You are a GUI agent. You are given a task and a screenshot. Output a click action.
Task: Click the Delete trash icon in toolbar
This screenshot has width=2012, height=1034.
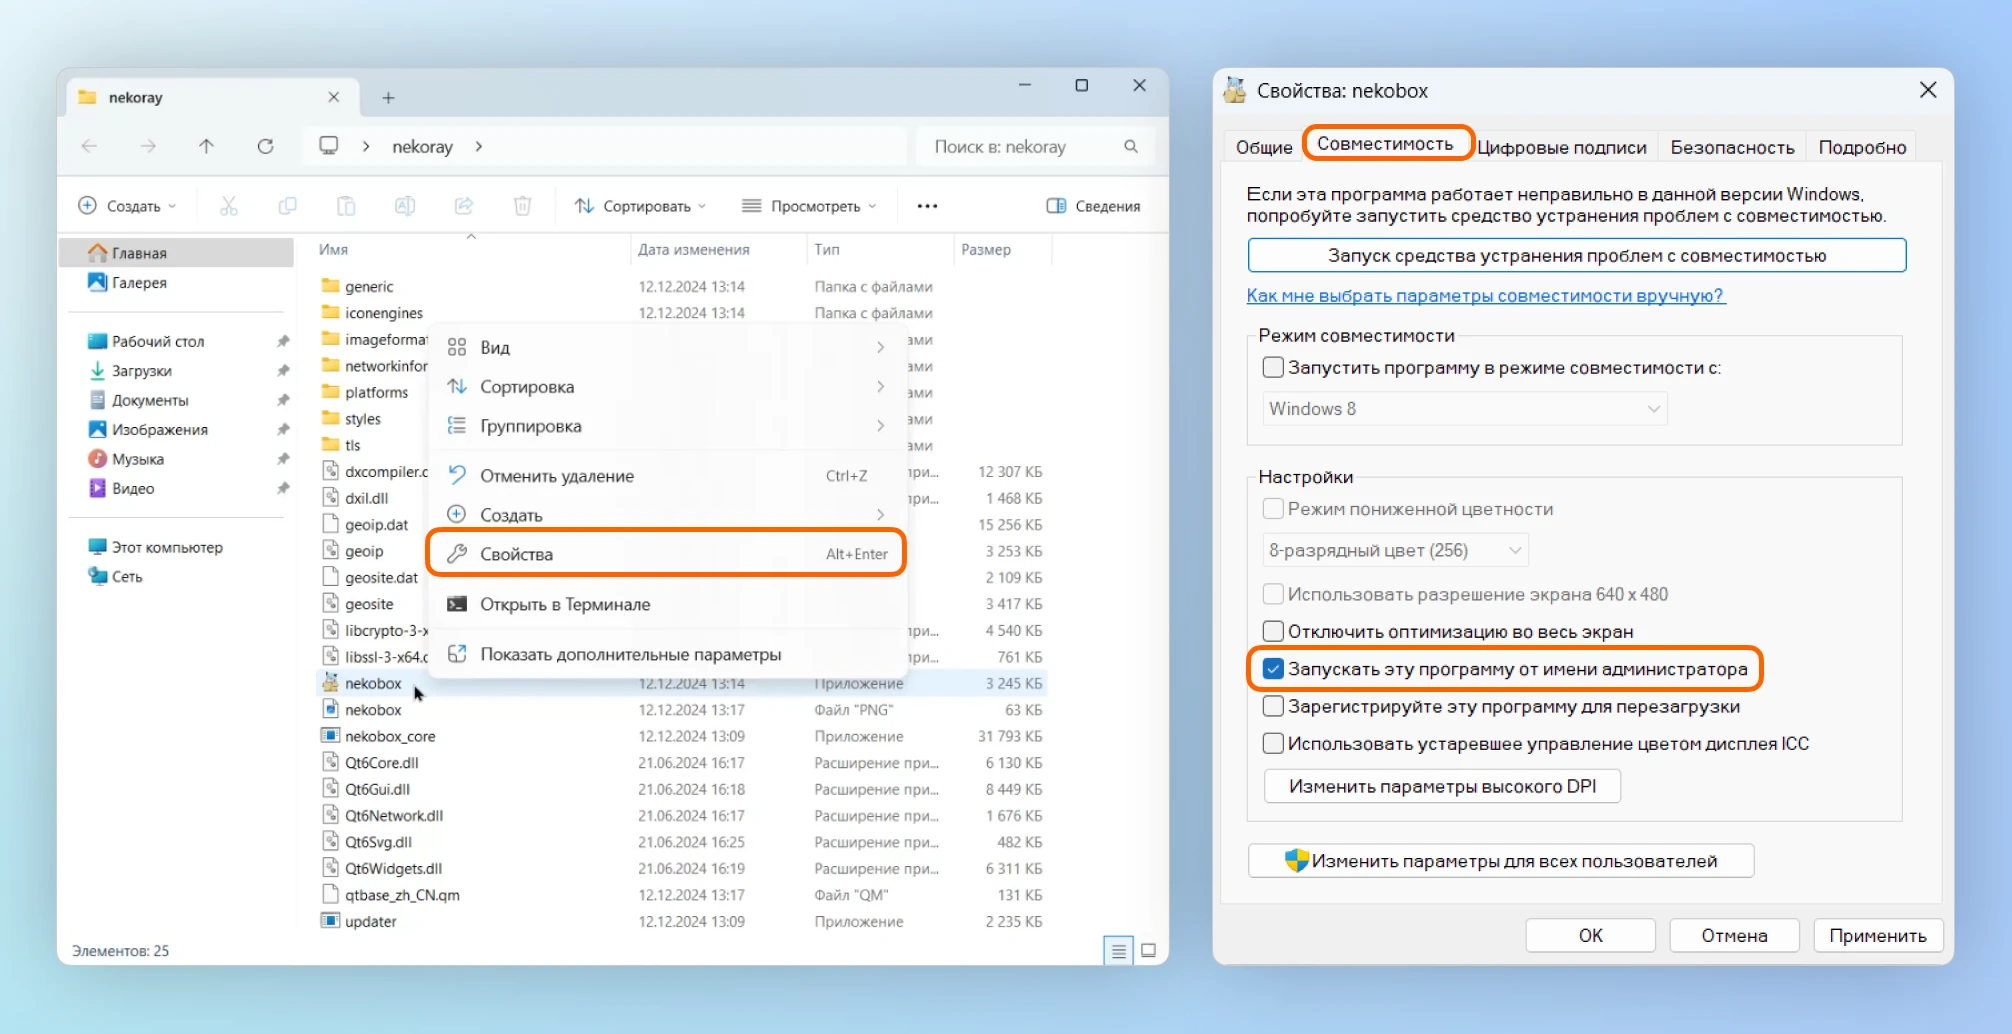522,206
